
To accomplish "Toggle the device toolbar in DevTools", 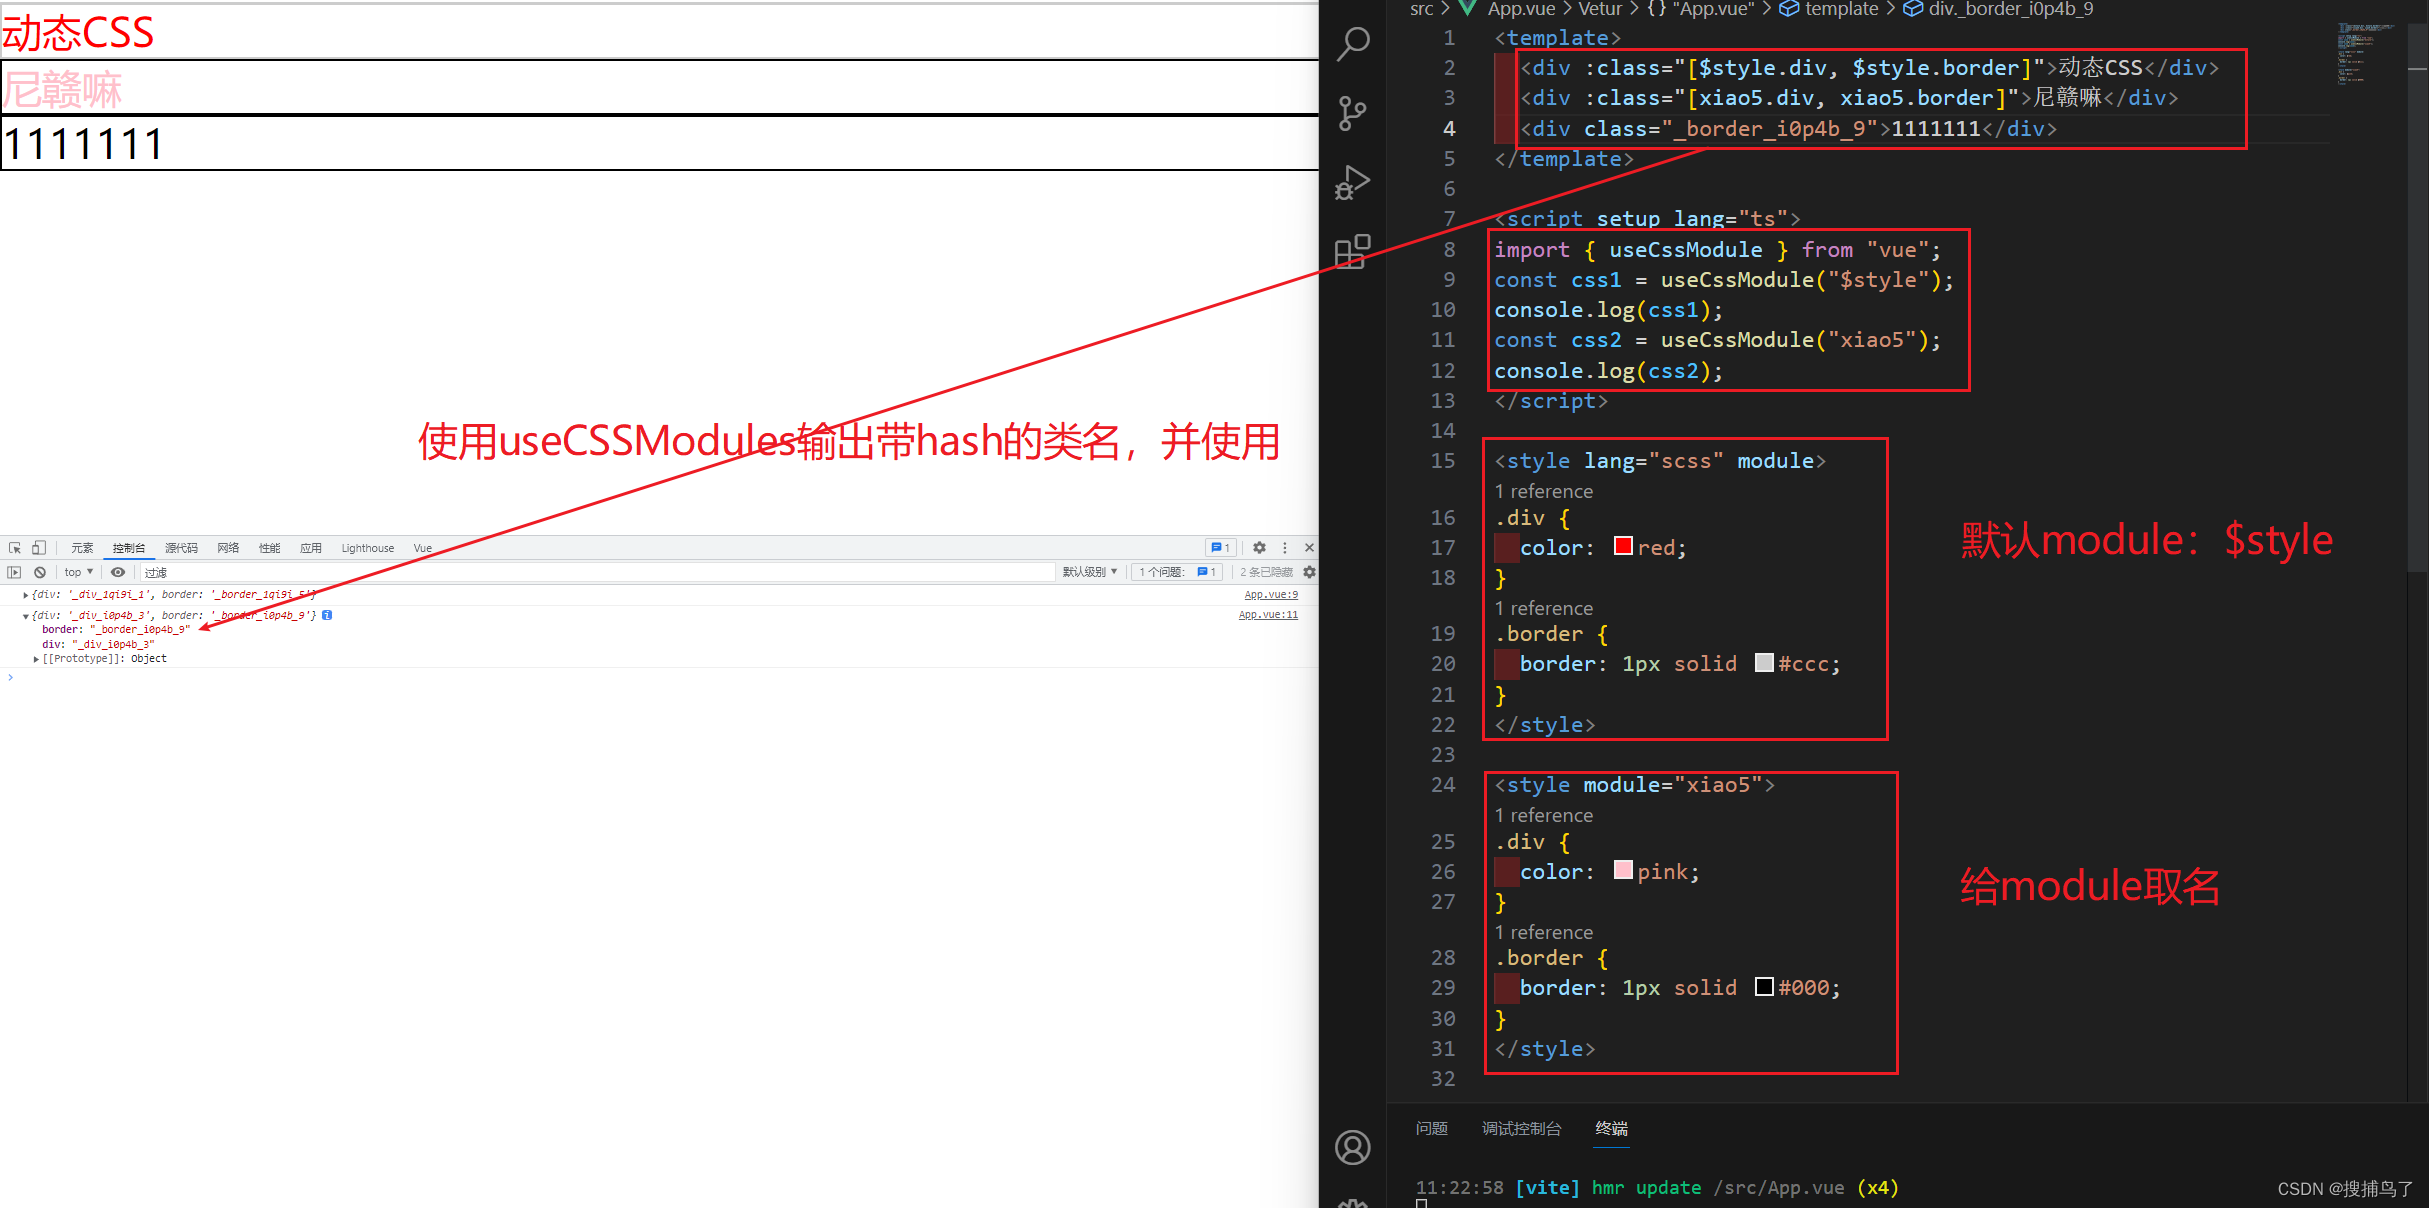I will click(x=38, y=548).
